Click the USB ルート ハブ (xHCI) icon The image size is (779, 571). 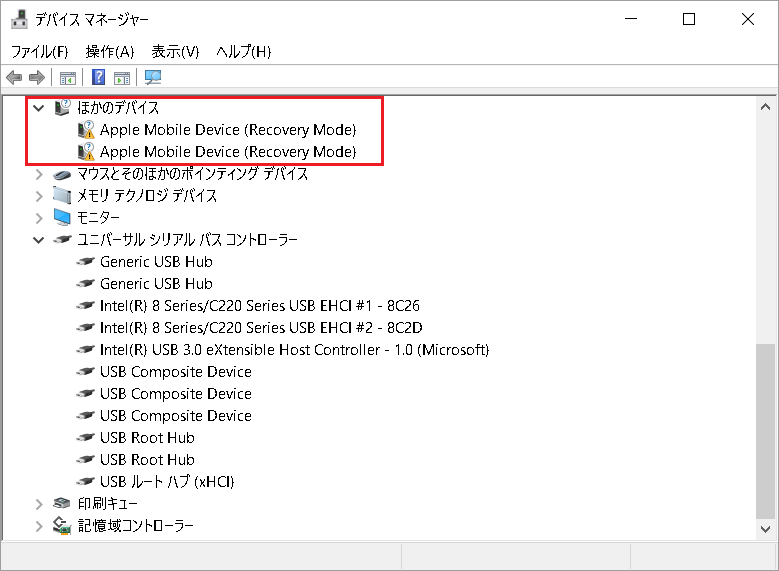coord(85,481)
